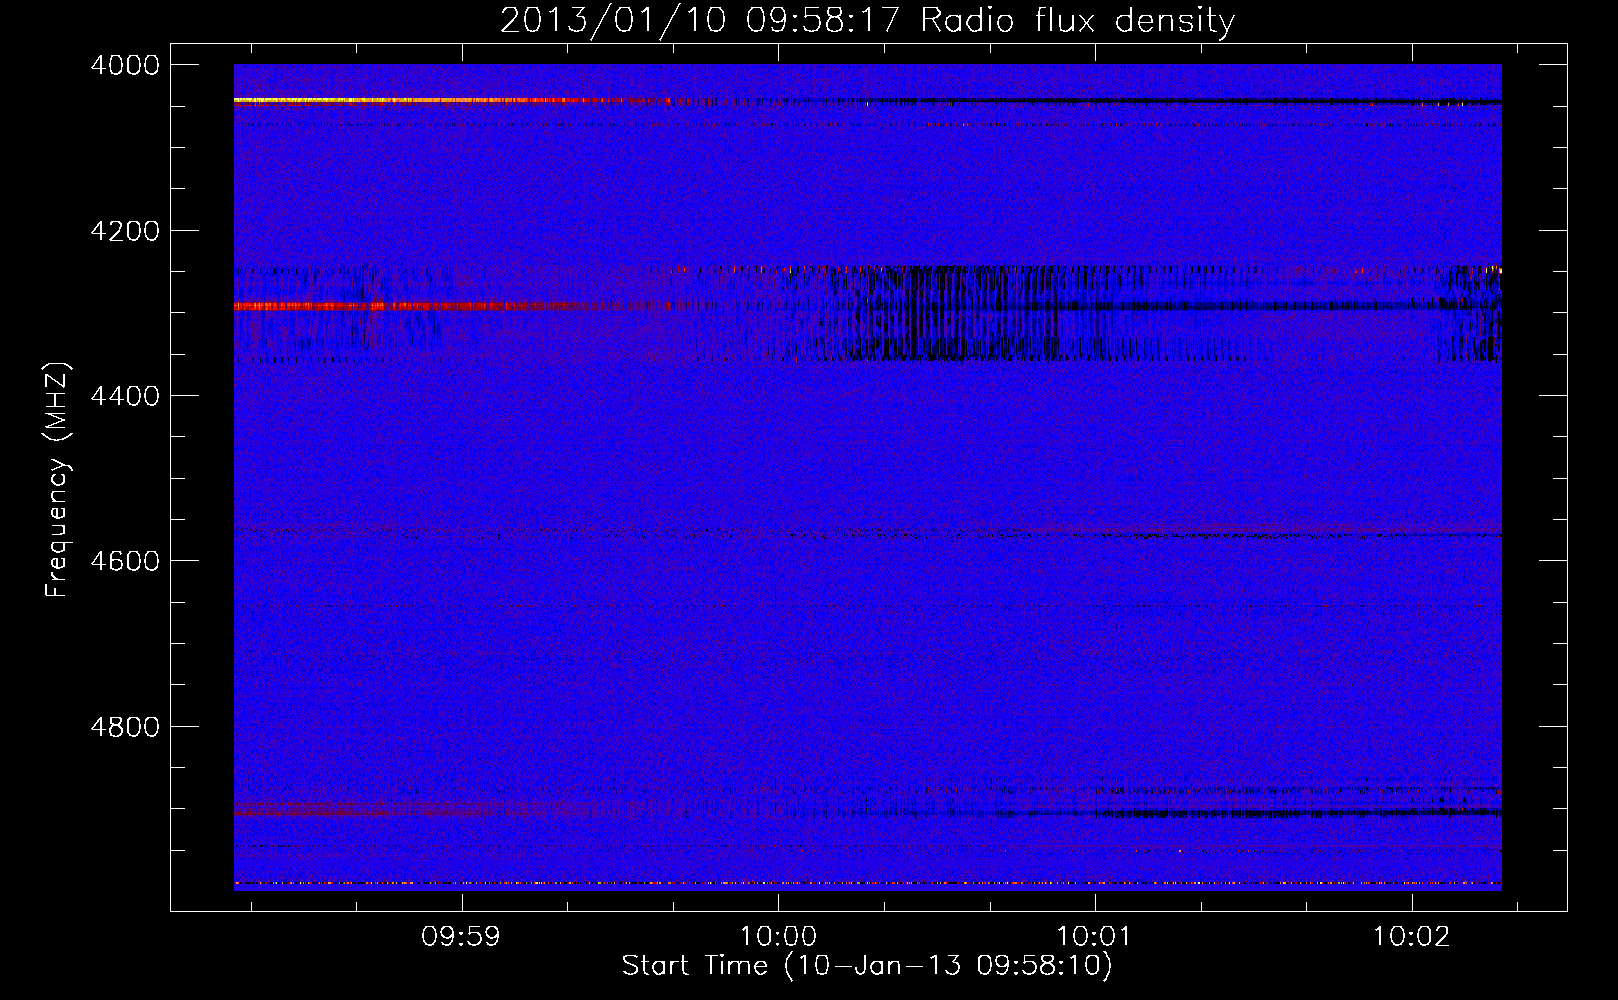Click the 'Frequency (MHZ)' axis label
Viewport: 1618px width, 1000px height.
pos(57,480)
